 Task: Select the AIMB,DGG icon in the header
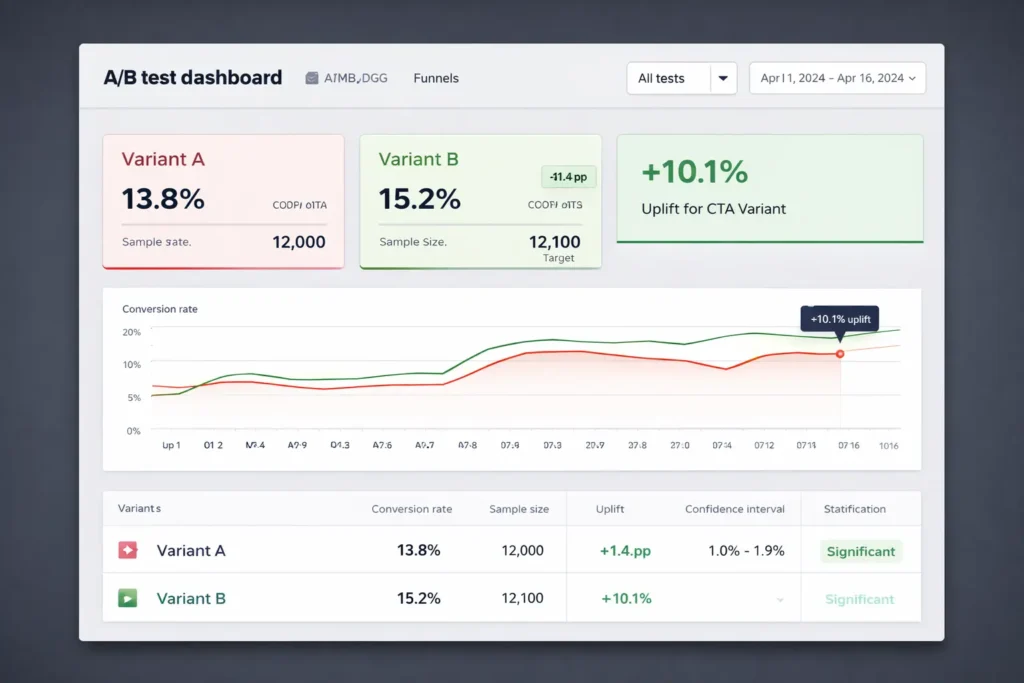click(x=311, y=77)
